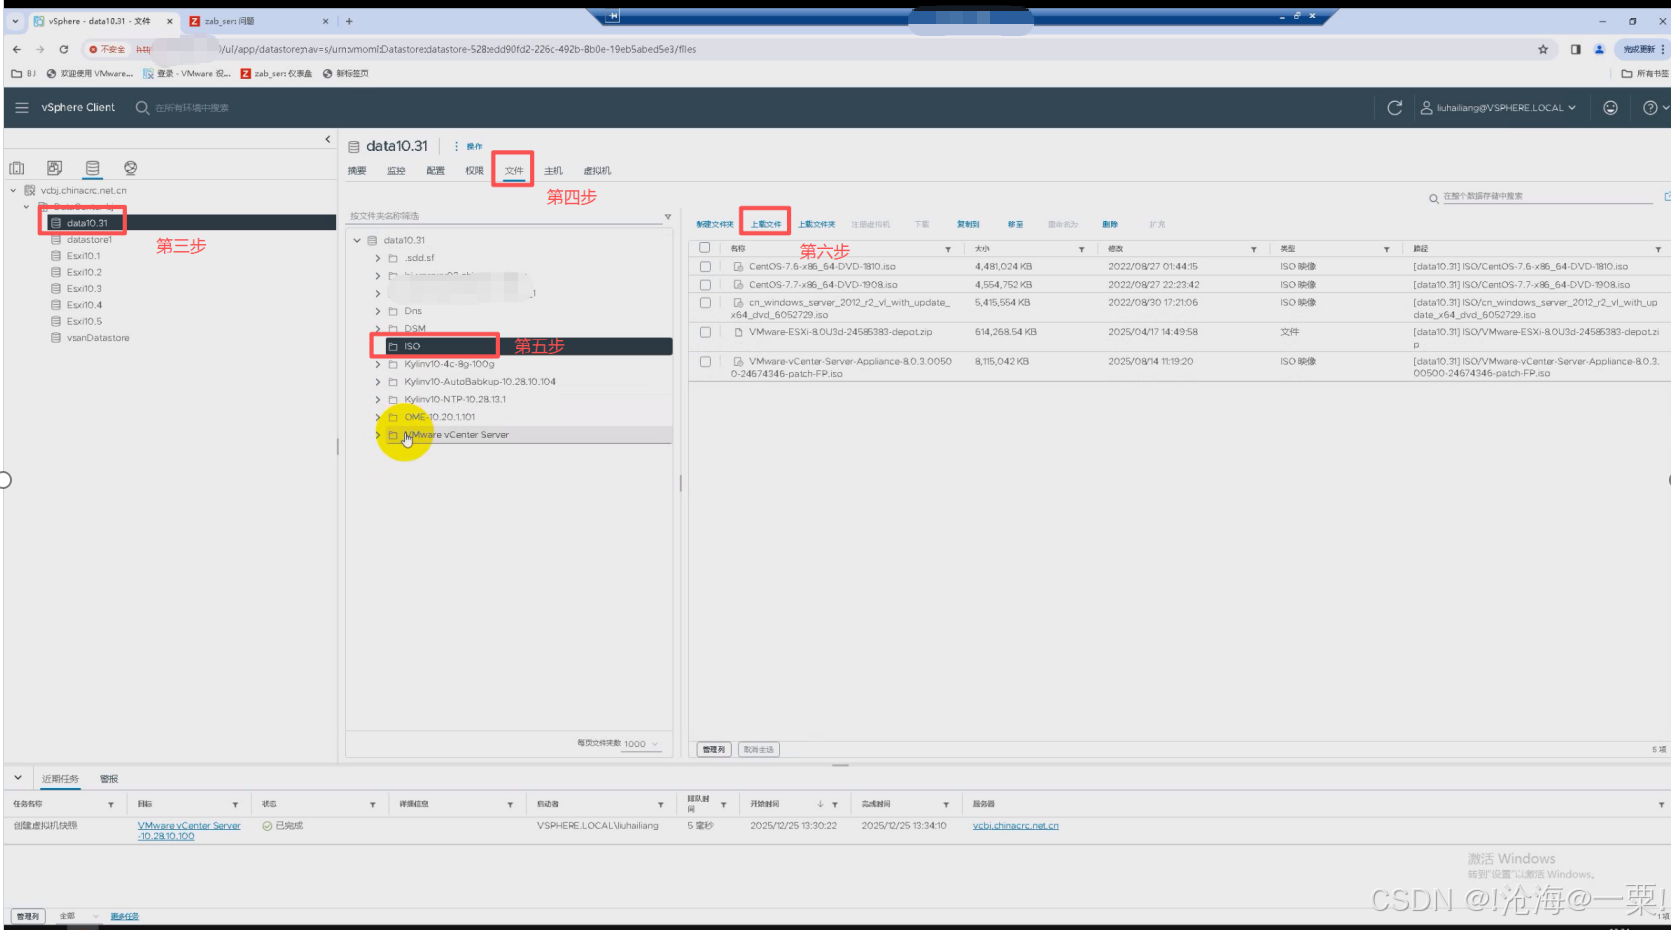Expand the Kylinv10-NTP-10.28.13.1 folder
This screenshot has width=1671, height=930.
pyautogui.click(x=377, y=399)
